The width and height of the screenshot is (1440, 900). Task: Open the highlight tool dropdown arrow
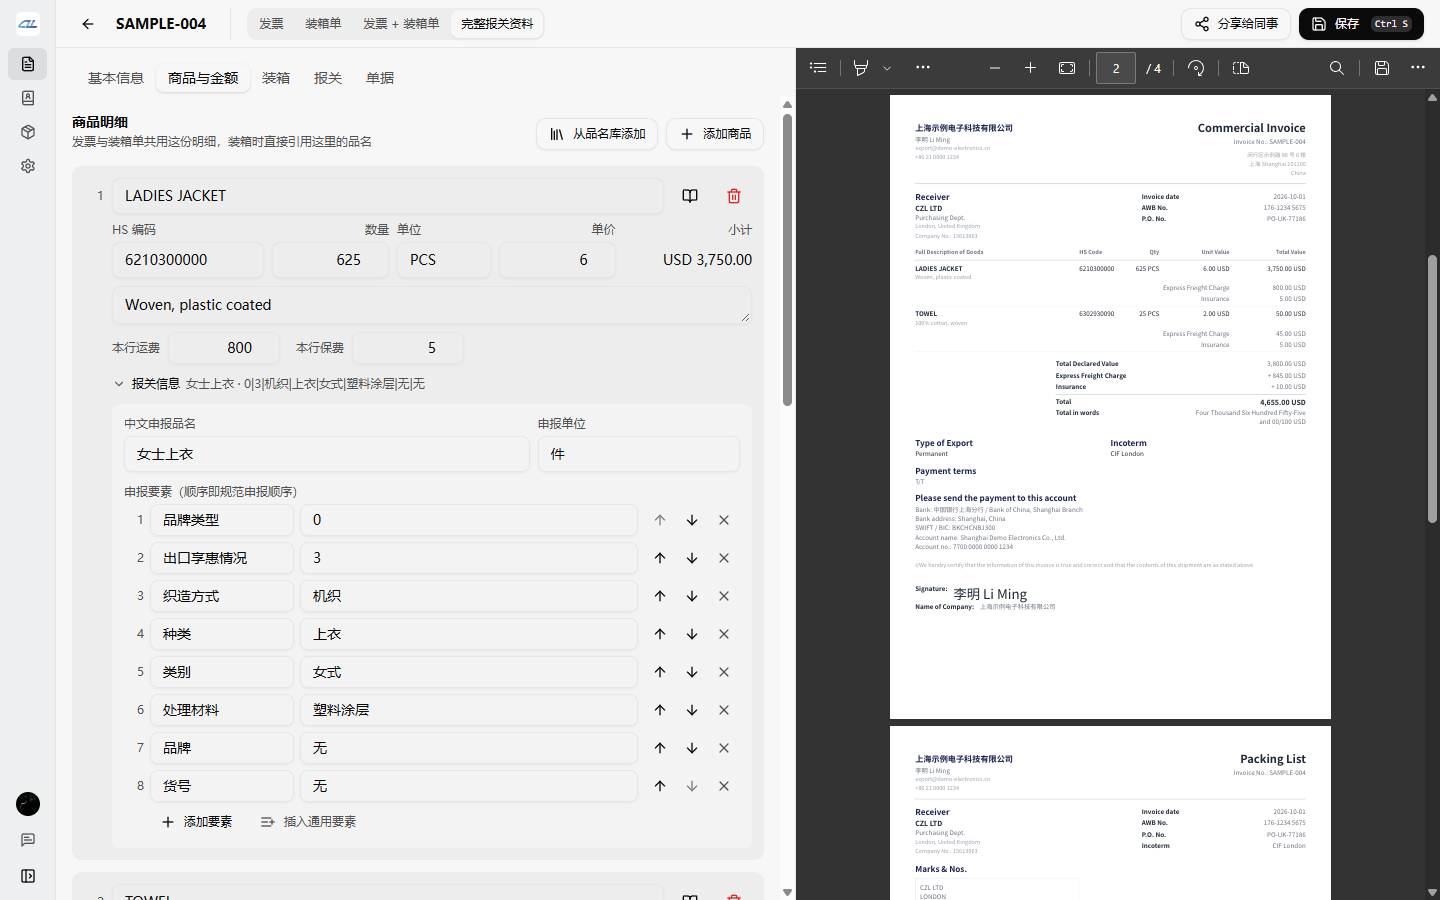click(887, 68)
